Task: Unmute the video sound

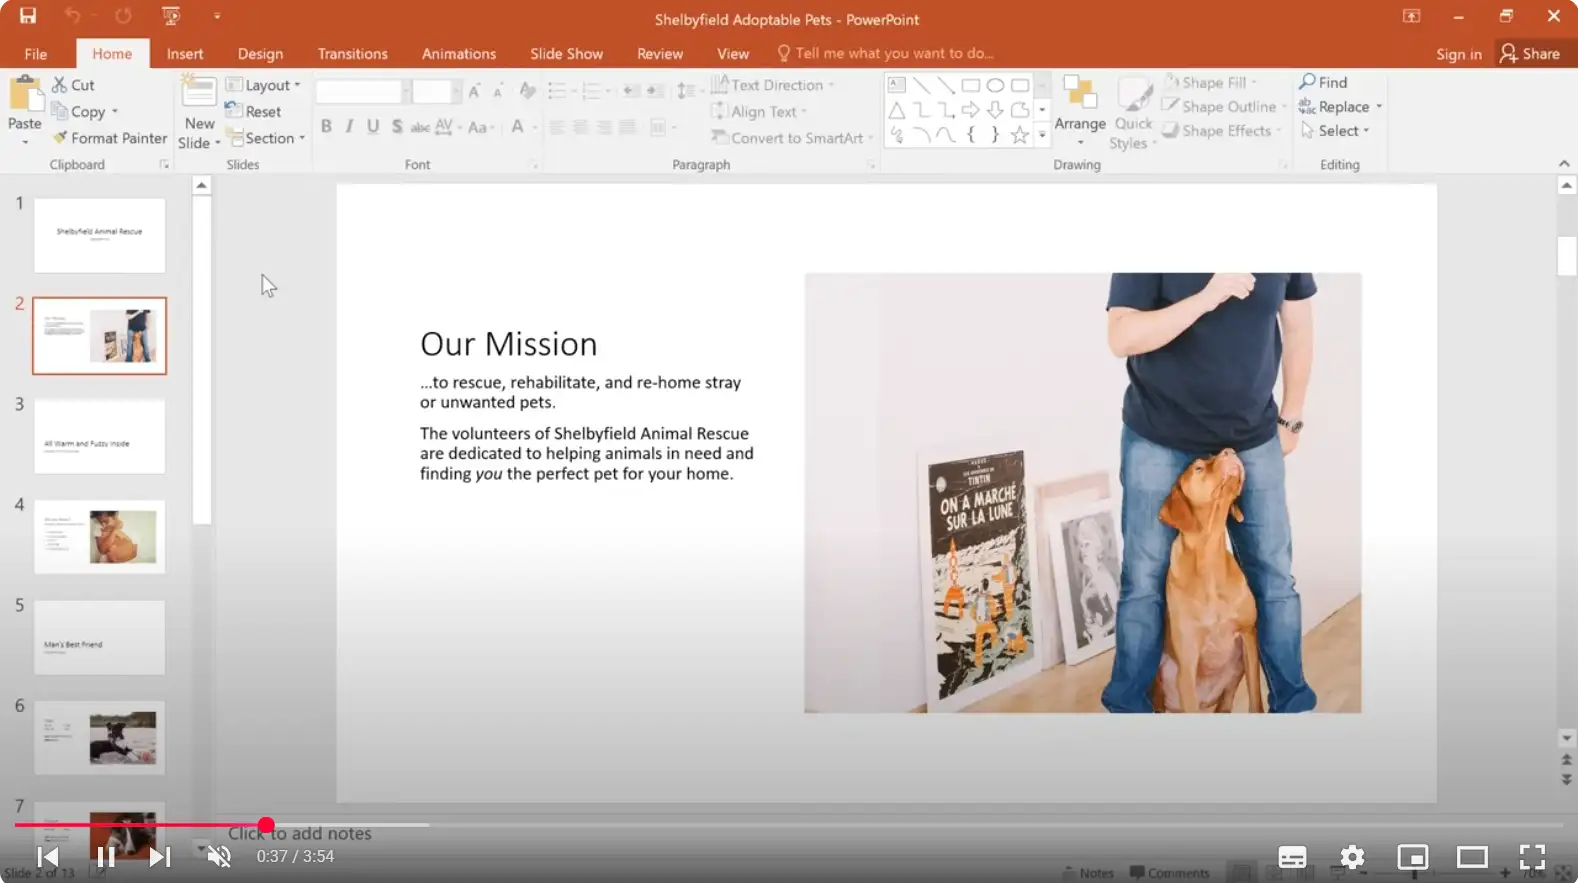Action: click(x=219, y=857)
